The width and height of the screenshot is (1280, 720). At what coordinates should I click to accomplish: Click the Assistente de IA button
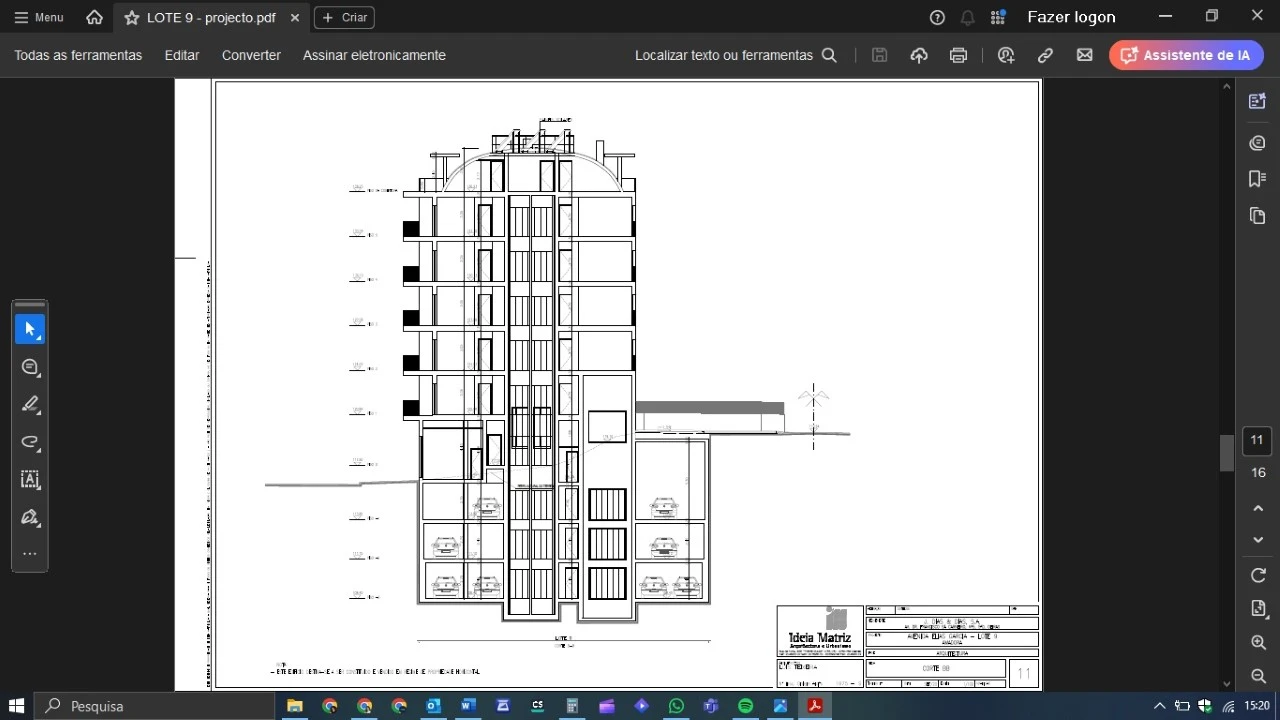coord(1185,55)
